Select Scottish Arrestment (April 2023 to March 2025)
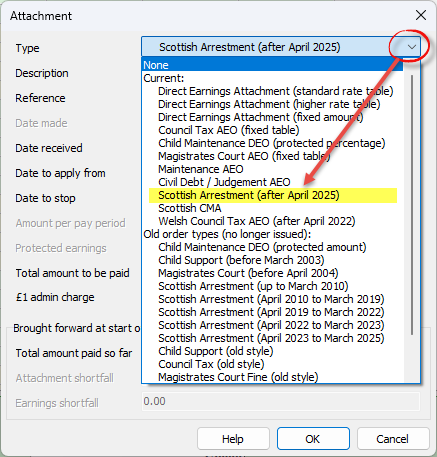Viewport: 437px width, 457px height. (271, 338)
